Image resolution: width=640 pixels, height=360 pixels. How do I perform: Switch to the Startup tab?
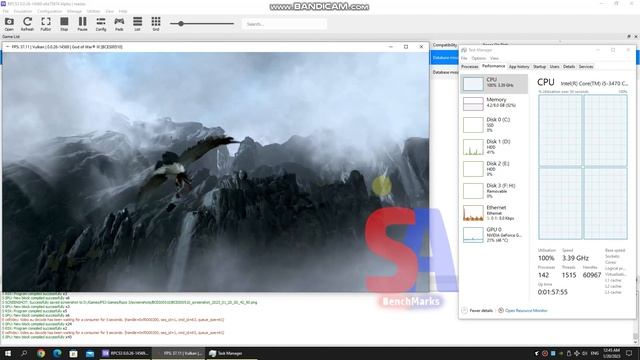(539, 67)
